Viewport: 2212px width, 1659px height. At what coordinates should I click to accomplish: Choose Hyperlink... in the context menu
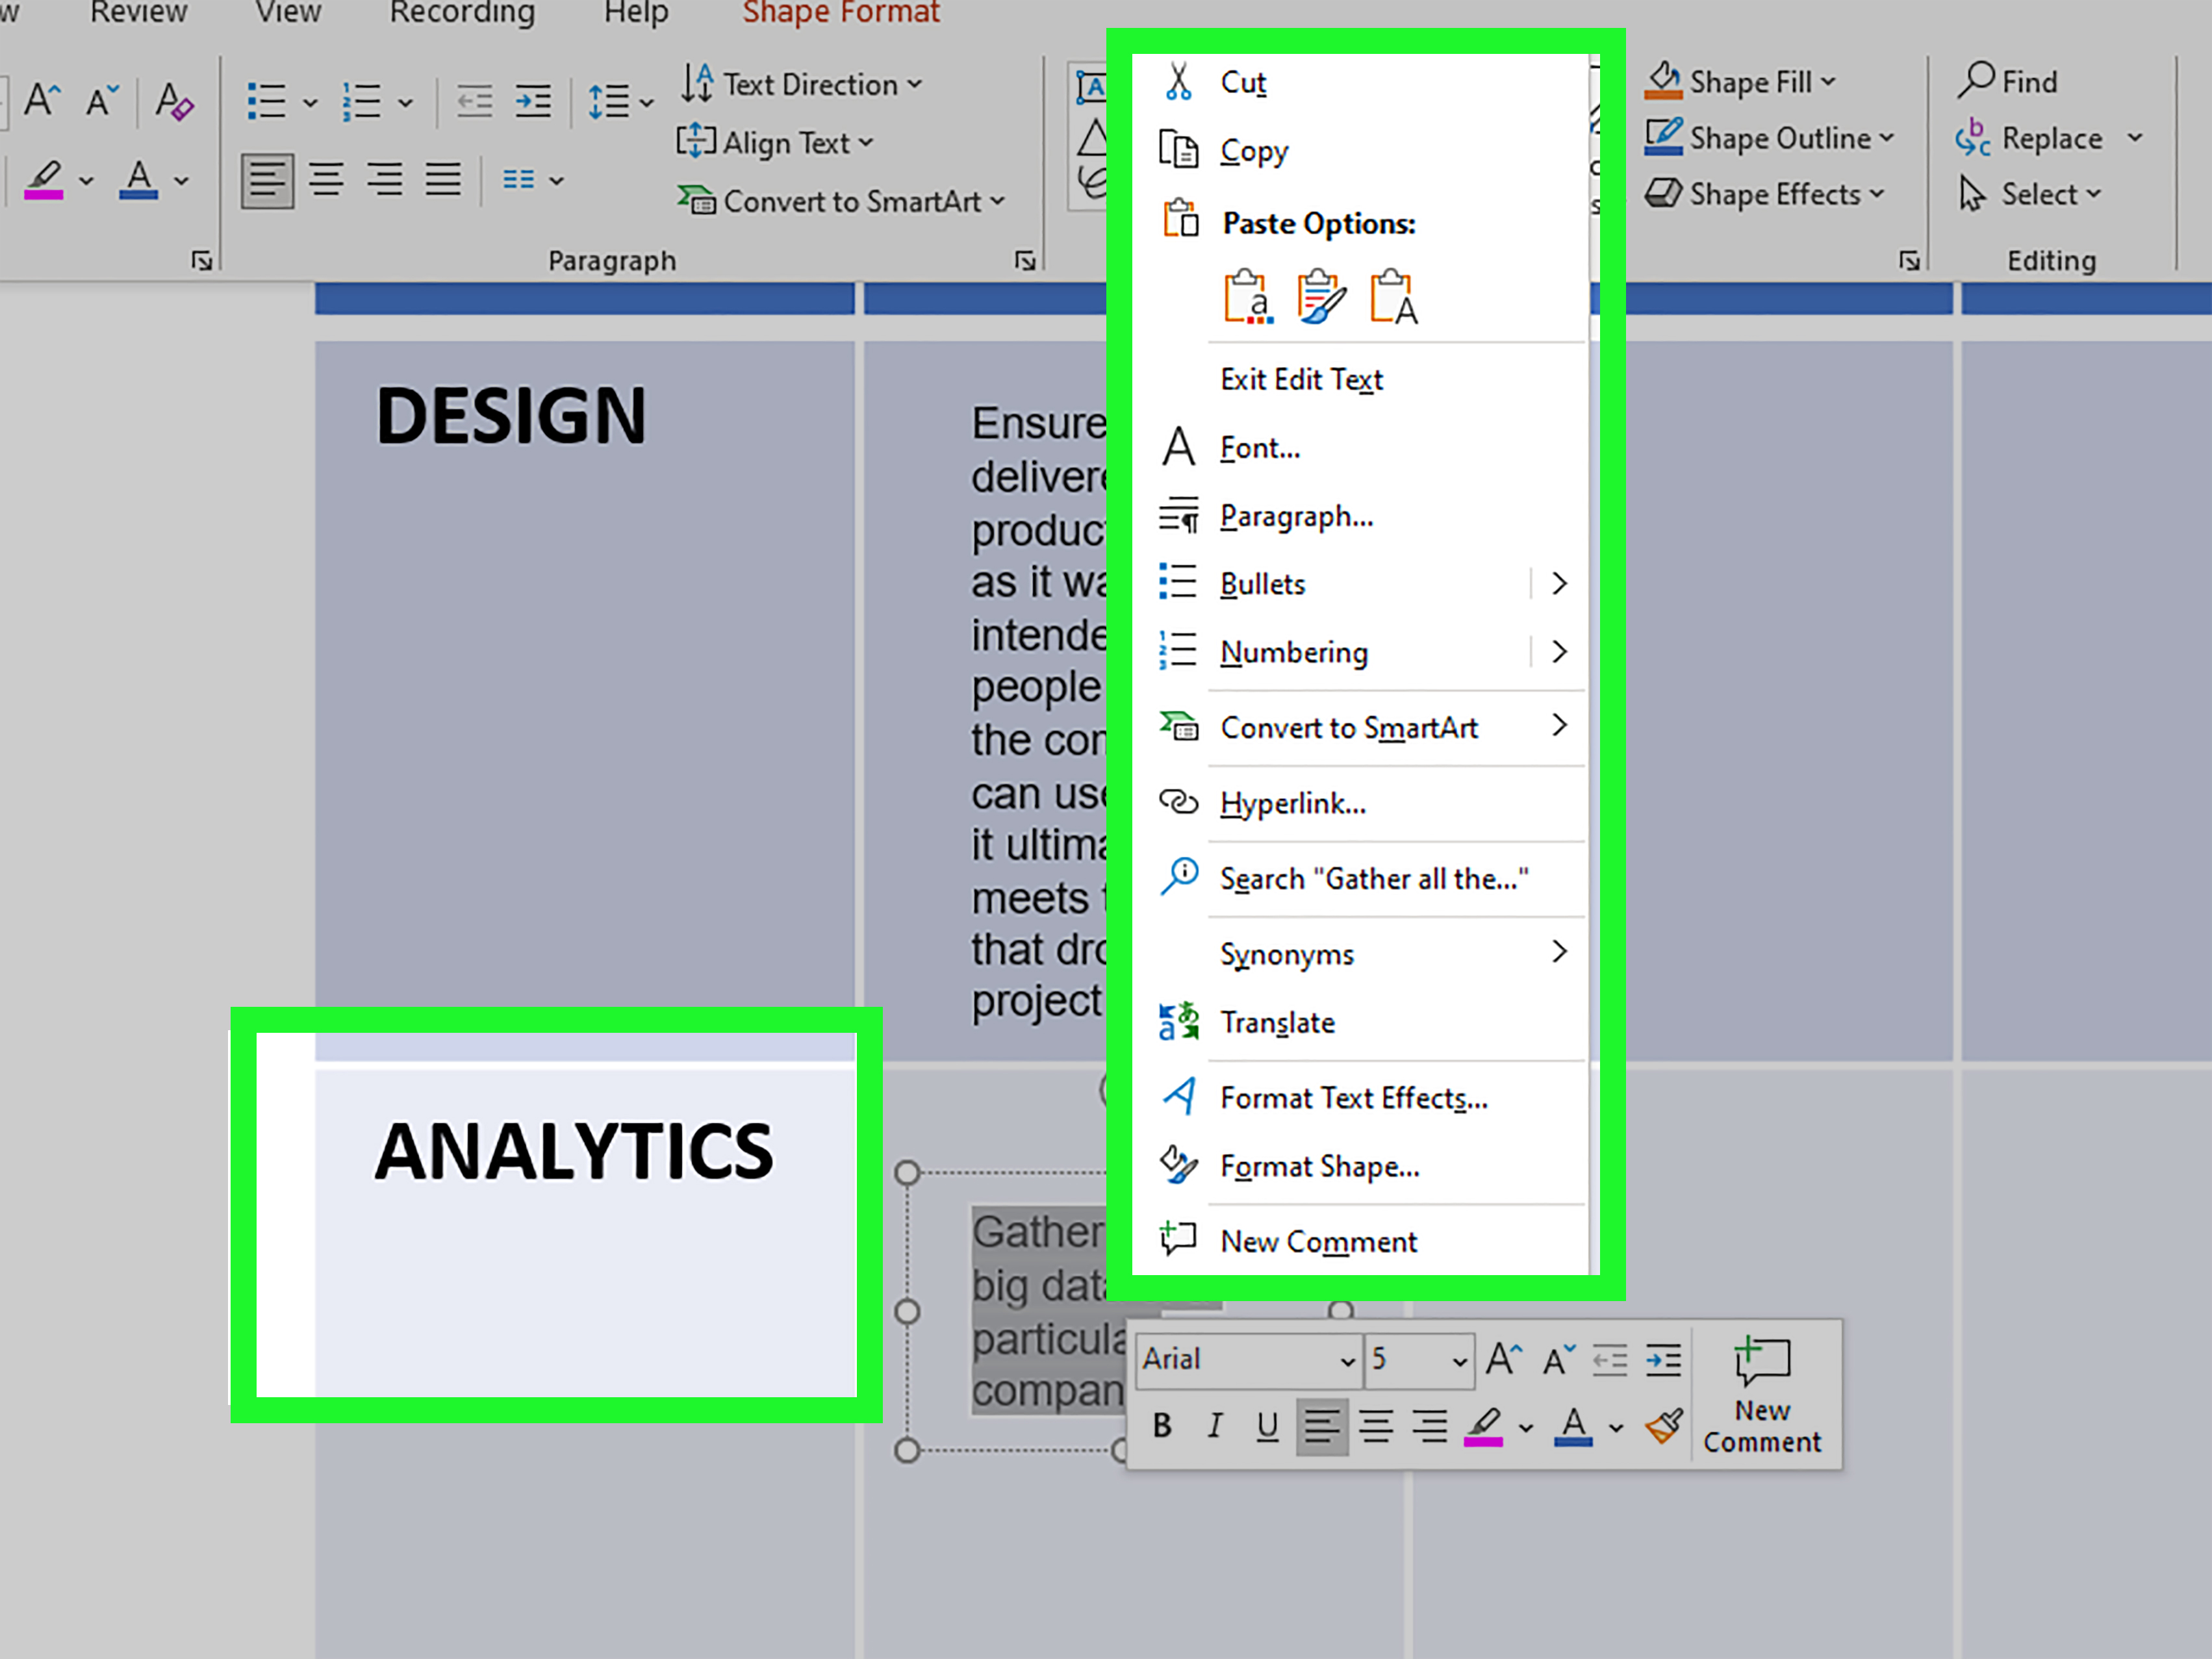pos(1293,804)
